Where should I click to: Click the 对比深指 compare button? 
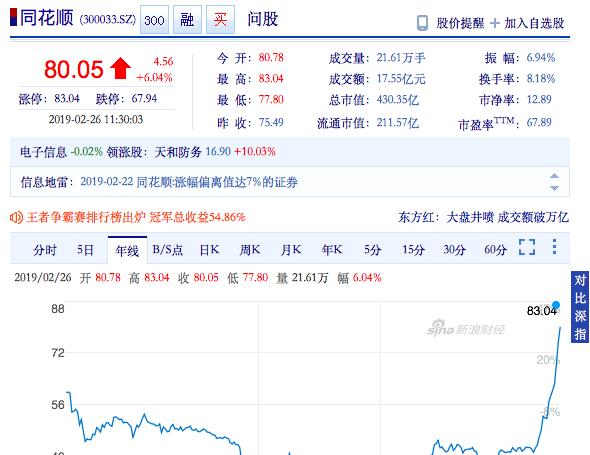coord(580,307)
